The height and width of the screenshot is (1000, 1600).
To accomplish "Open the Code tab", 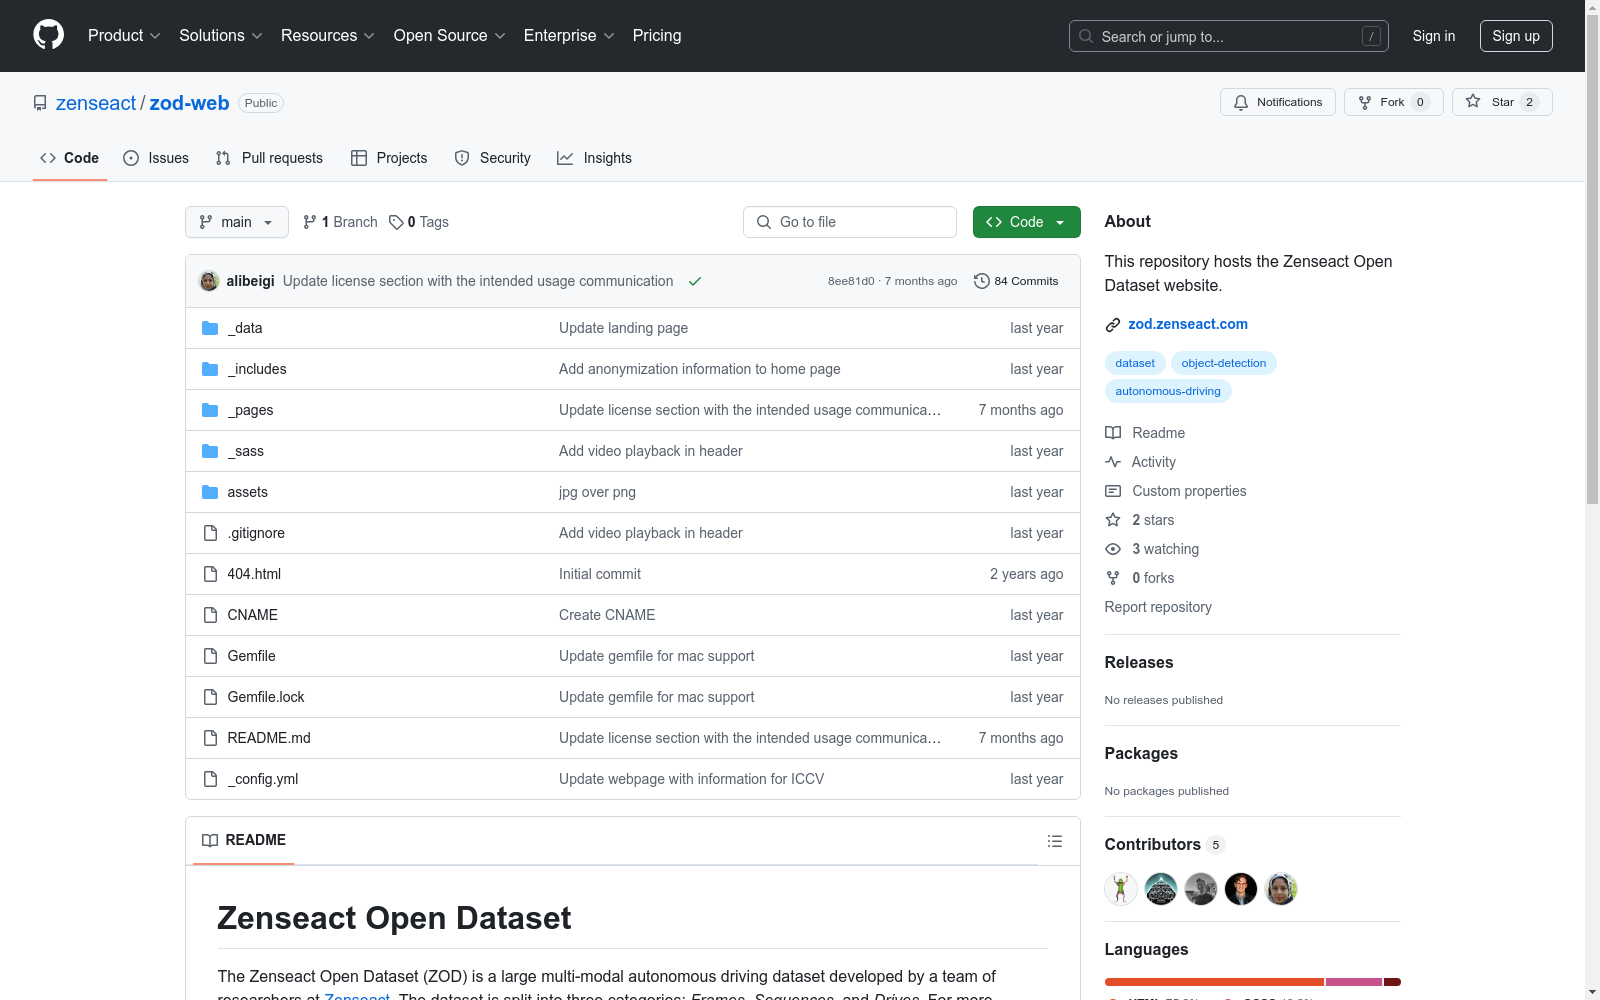I will [70, 158].
